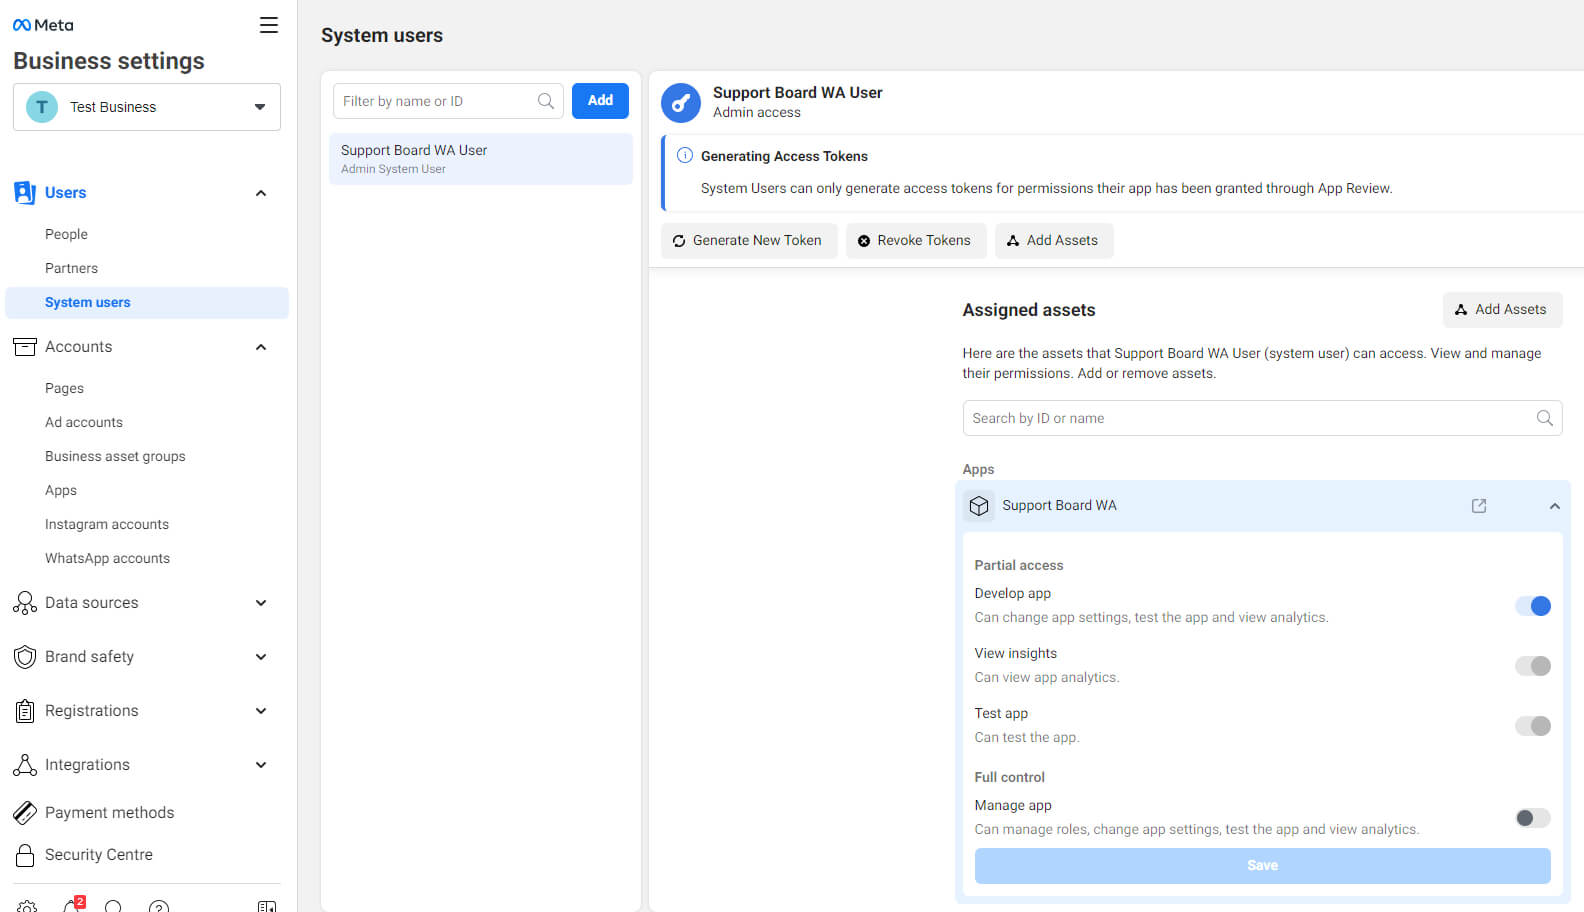
Task: Click the help question mark icon
Action: tap(158, 906)
